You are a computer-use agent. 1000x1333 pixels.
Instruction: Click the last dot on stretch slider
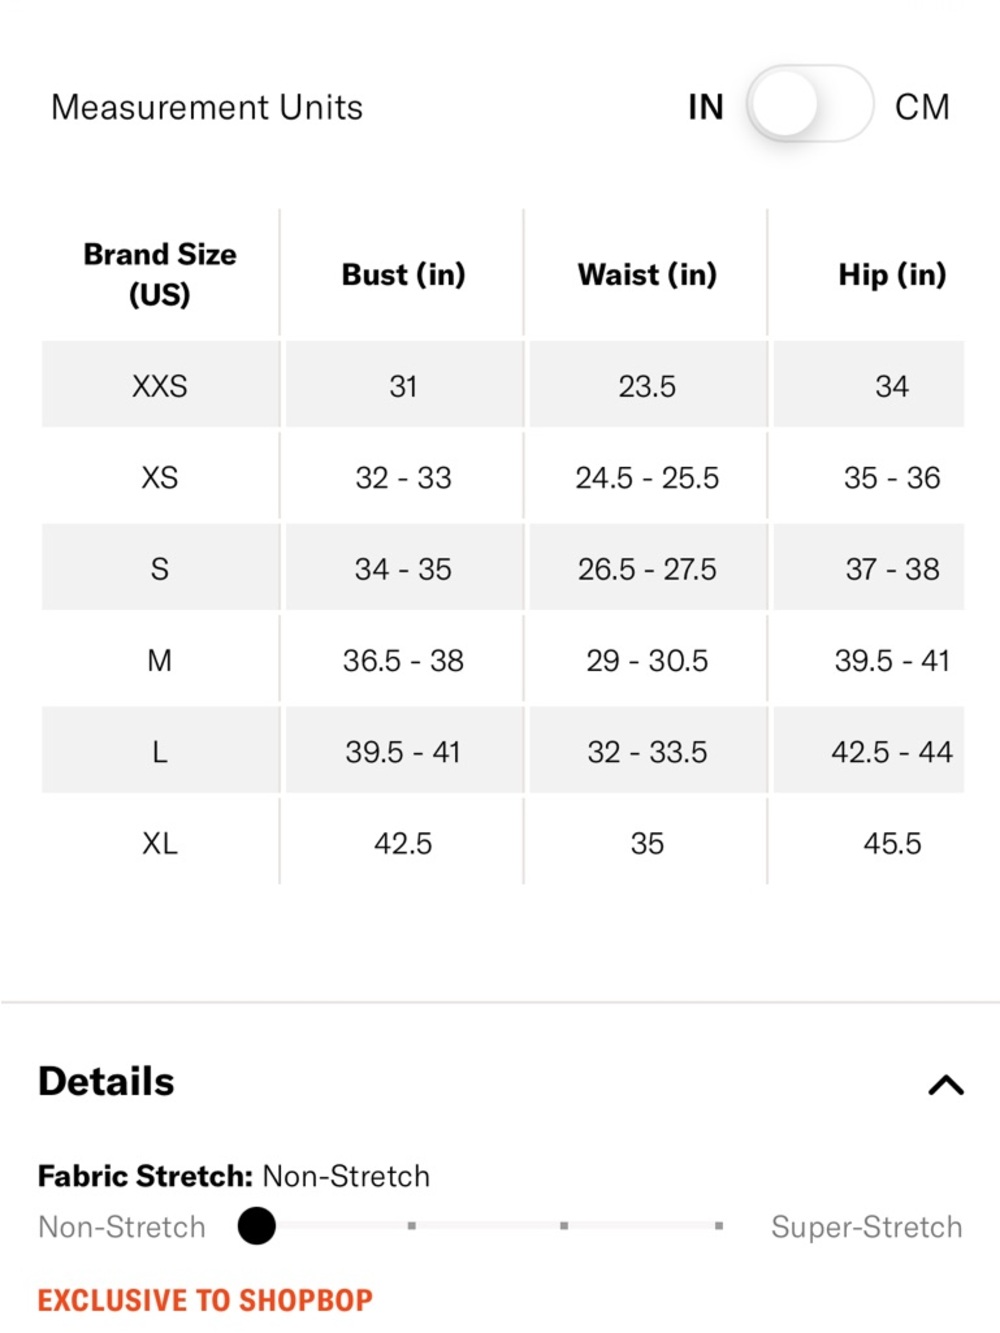718,1225
